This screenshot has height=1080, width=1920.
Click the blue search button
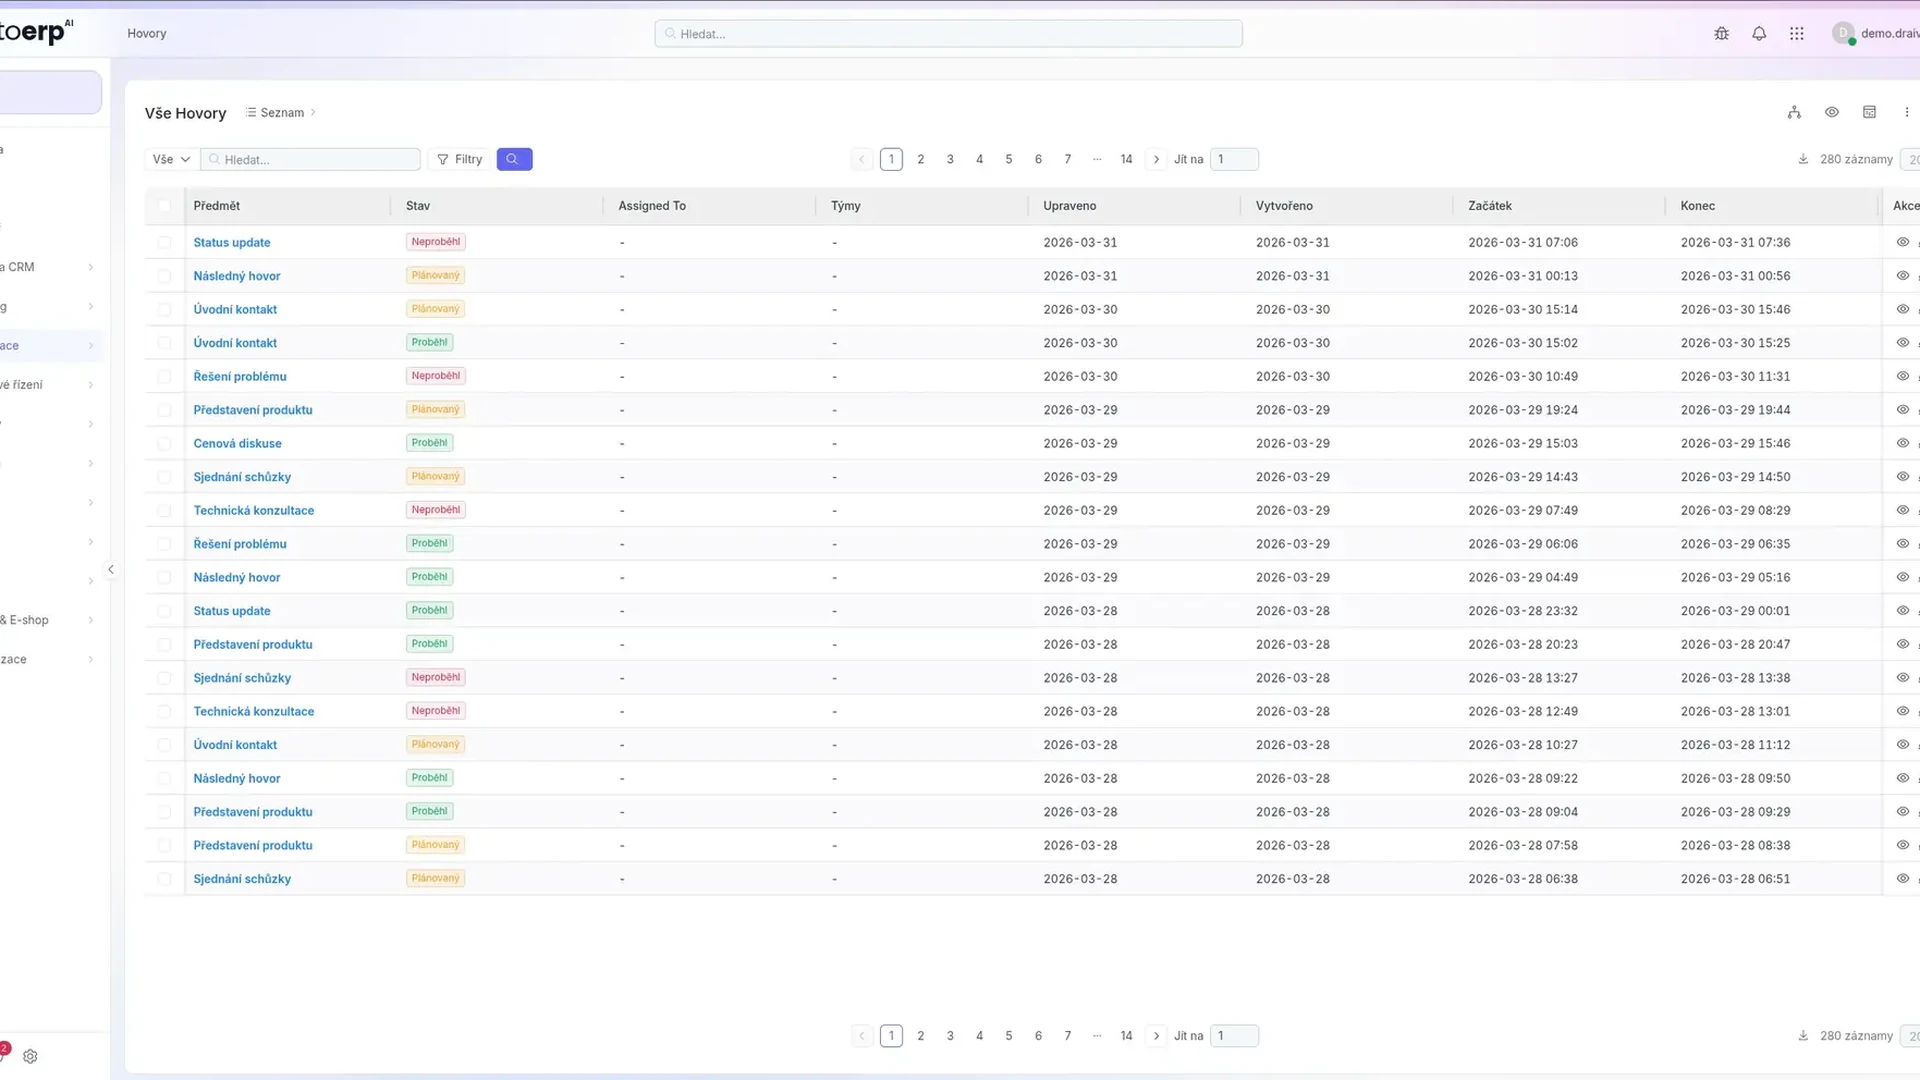(514, 159)
